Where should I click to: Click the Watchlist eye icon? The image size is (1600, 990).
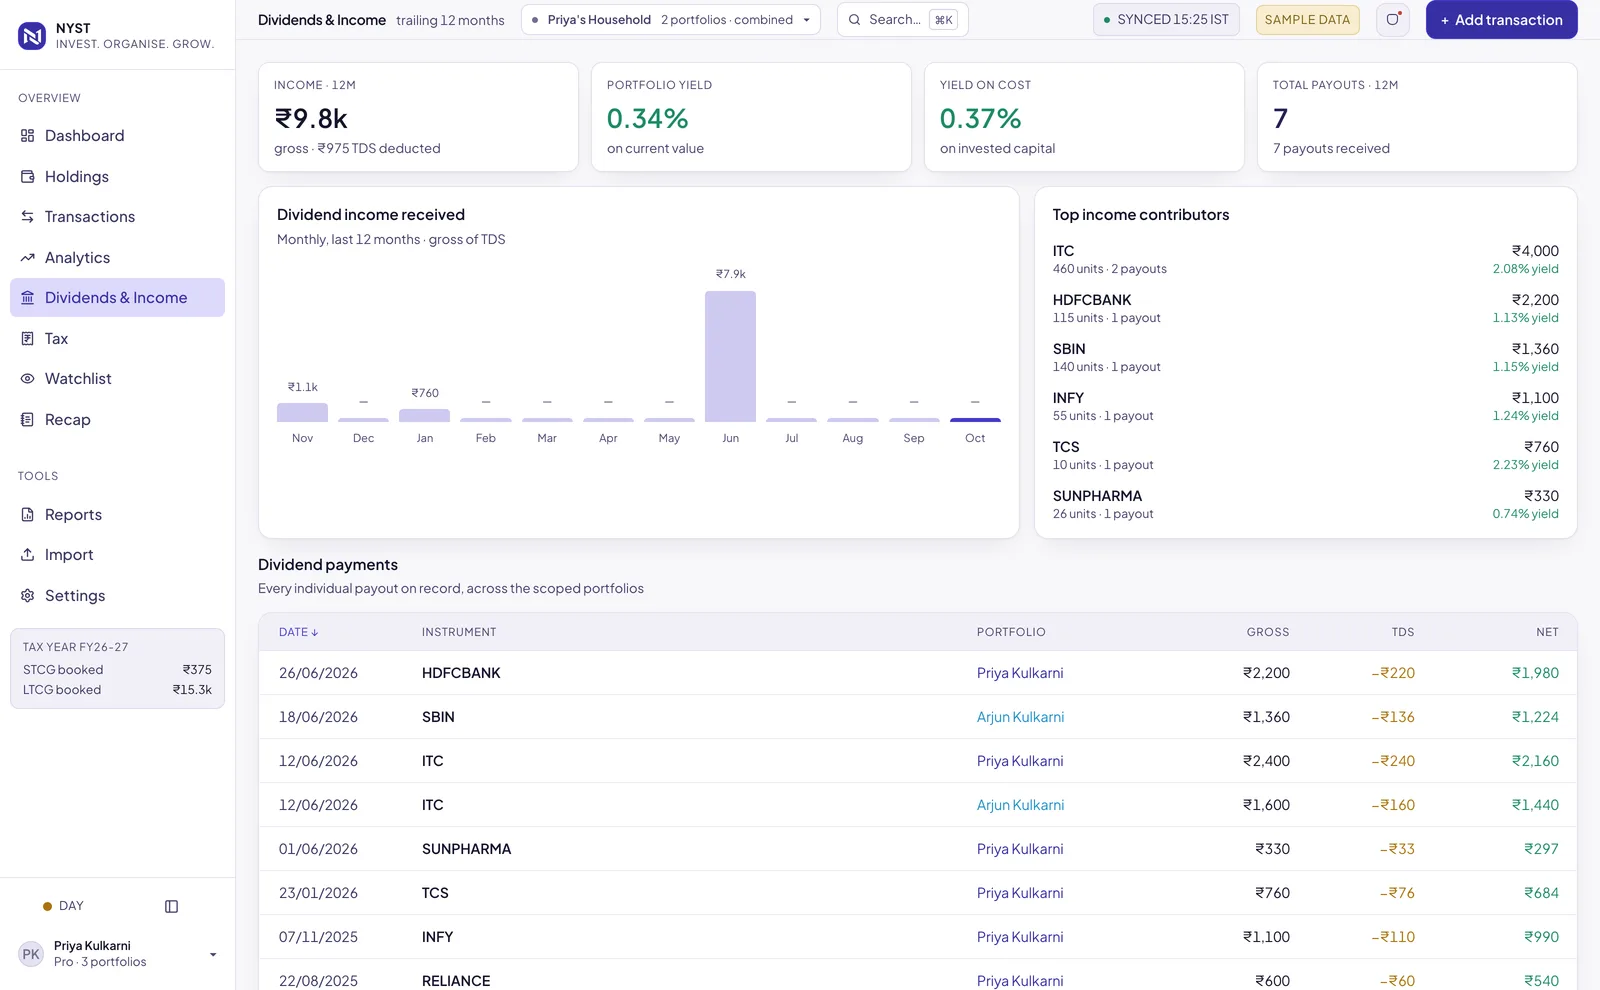[x=27, y=379]
